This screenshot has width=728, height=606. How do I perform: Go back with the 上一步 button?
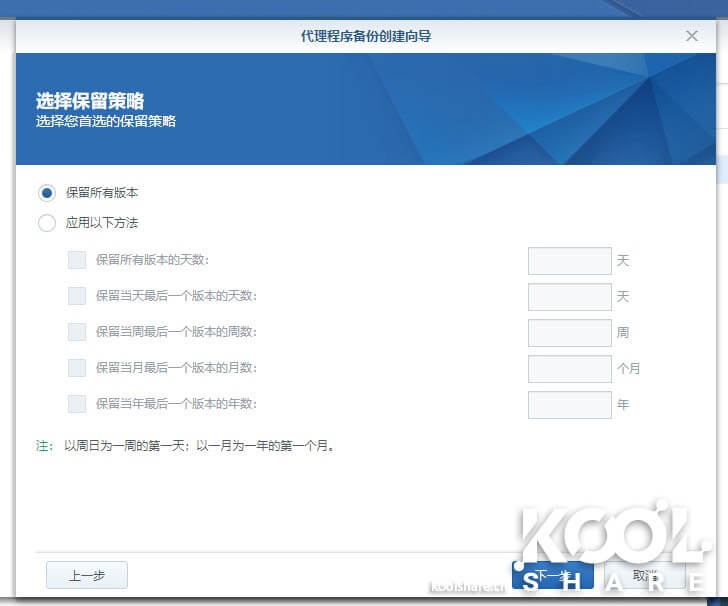click(x=87, y=575)
